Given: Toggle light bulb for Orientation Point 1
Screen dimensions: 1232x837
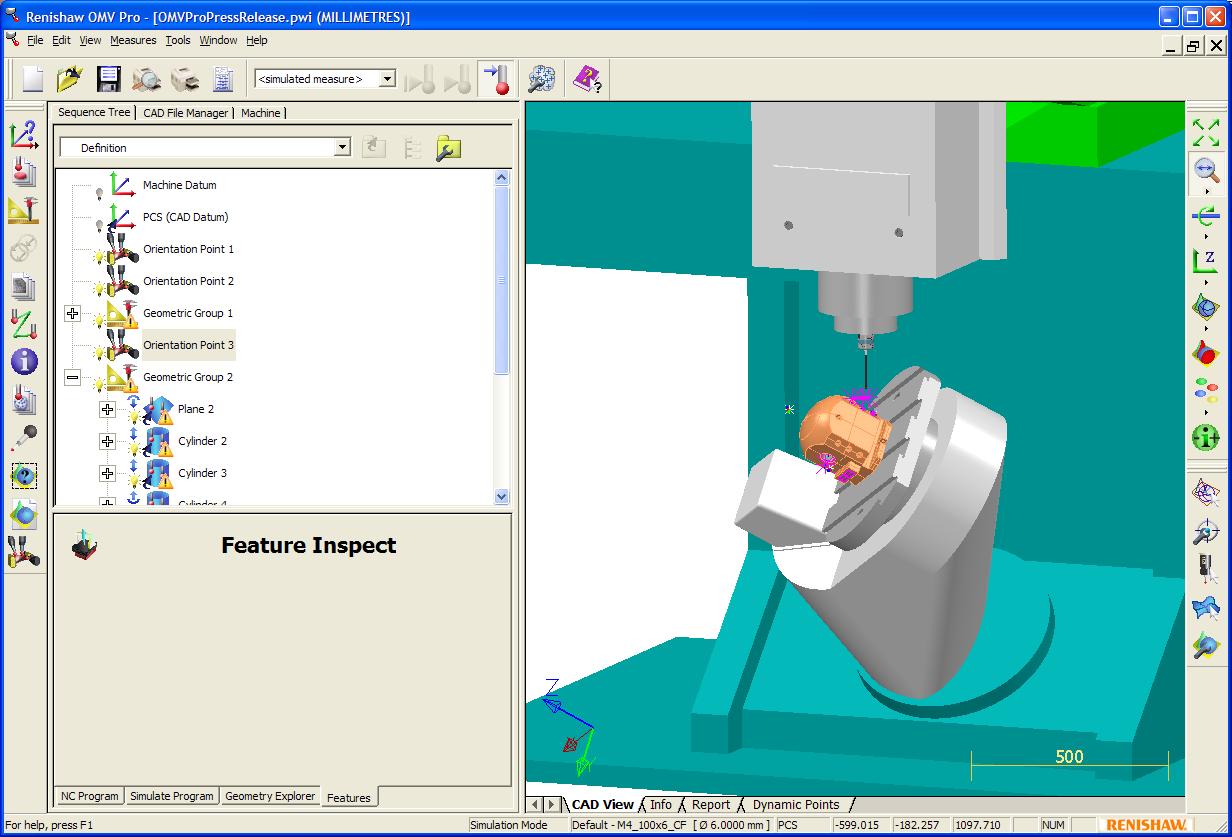Looking at the screenshot, I should [x=99, y=256].
